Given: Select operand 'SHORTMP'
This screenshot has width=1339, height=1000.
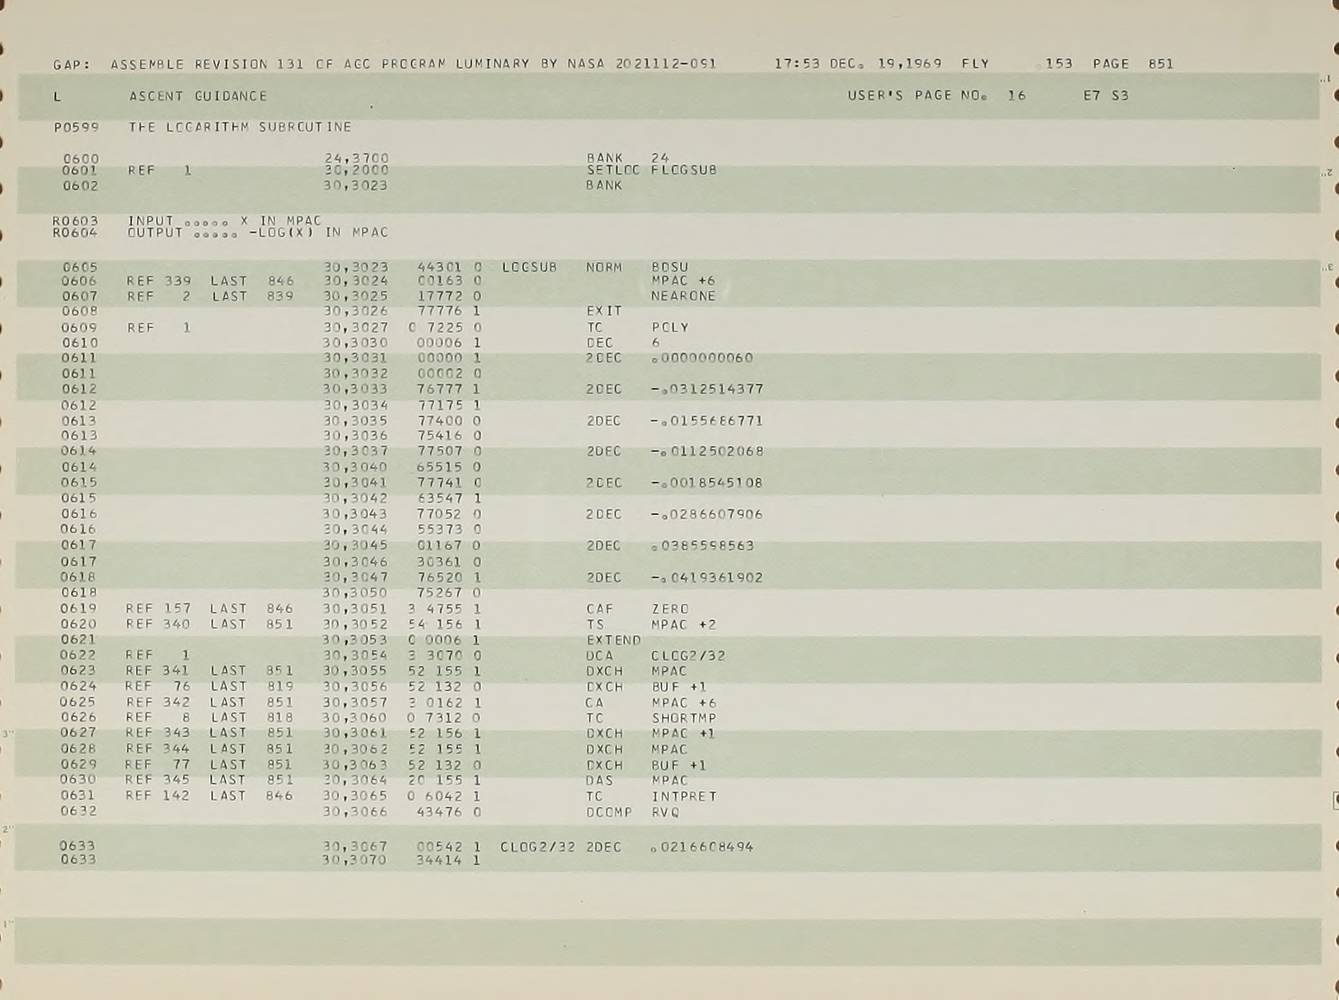Looking at the screenshot, I should [684, 719].
